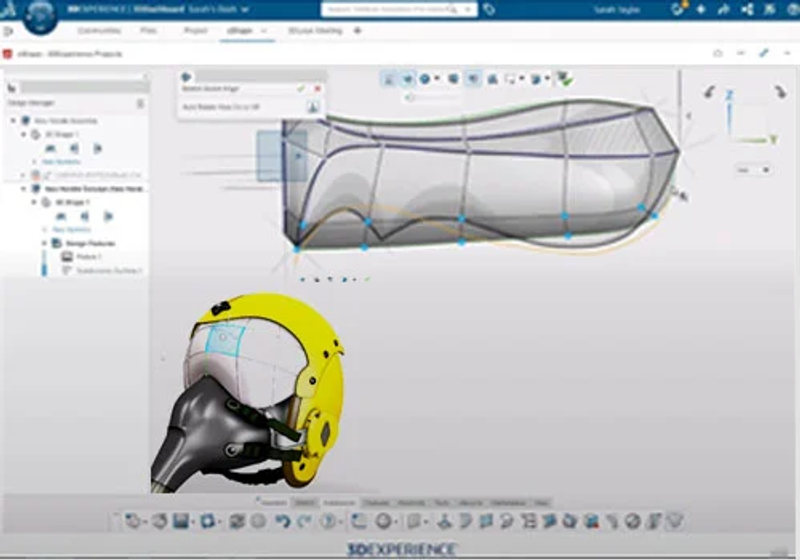Screen dimensions: 800x560
Task: Click the small green check below the 3D mesh
Action: pos(367,279)
